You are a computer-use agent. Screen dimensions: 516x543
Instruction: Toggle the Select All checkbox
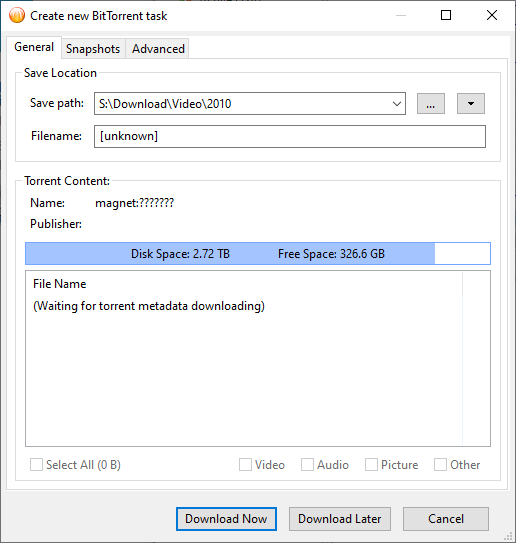36,465
